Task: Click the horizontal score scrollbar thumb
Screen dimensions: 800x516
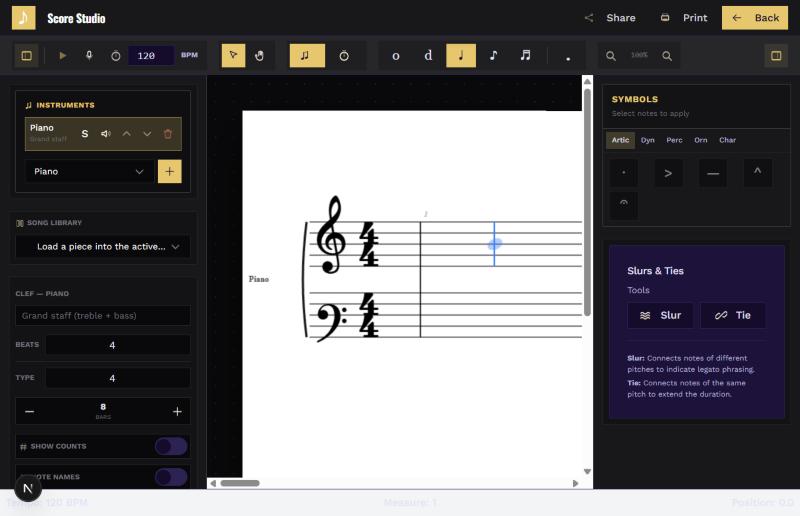Action: [240, 483]
